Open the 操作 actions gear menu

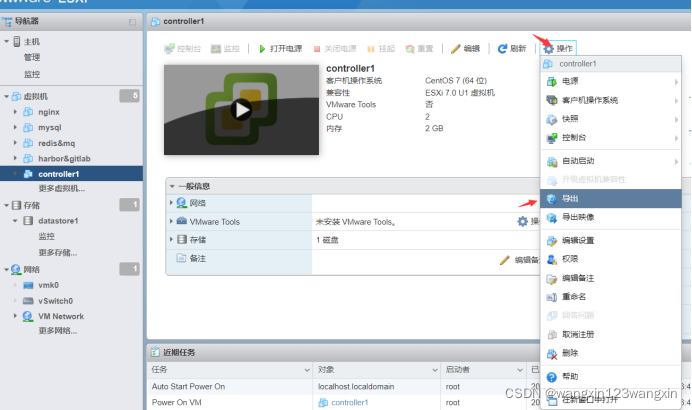(x=558, y=49)
